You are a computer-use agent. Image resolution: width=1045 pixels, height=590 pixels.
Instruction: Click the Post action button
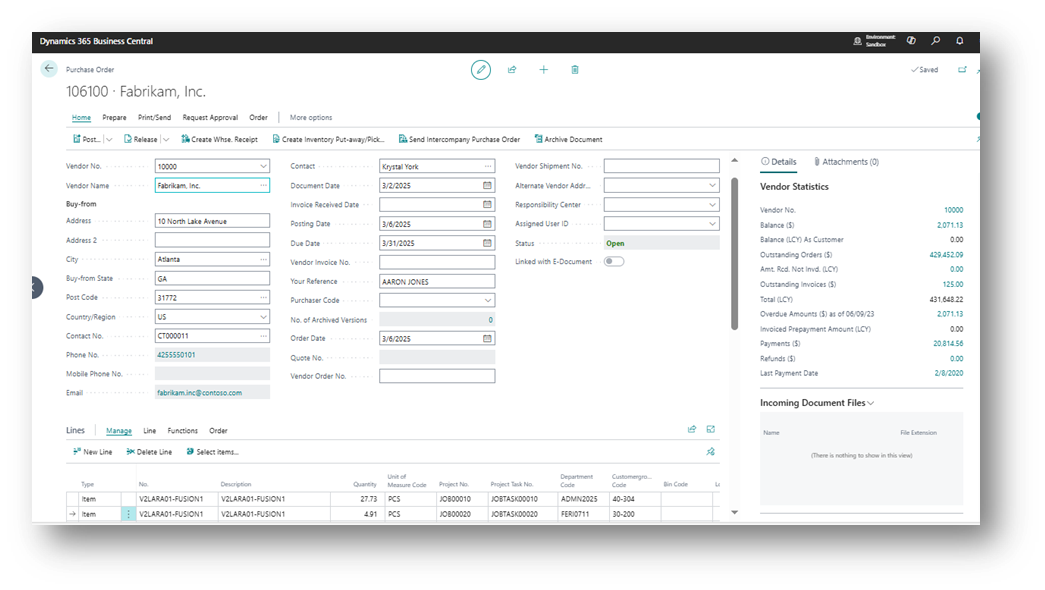pyautogui.click(x=87, y=139)
